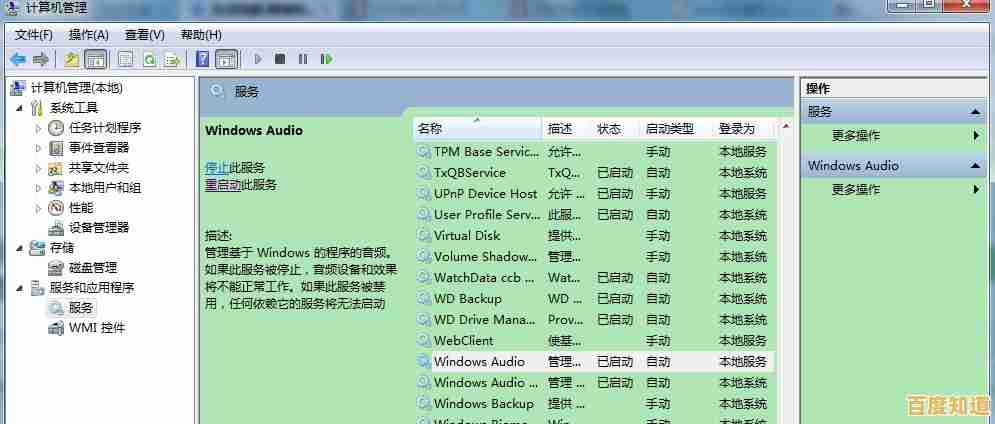The width and height of the screenshot is (995, 424).
Task: Click the Export list toolbar icon
Action: coord(172,60)
